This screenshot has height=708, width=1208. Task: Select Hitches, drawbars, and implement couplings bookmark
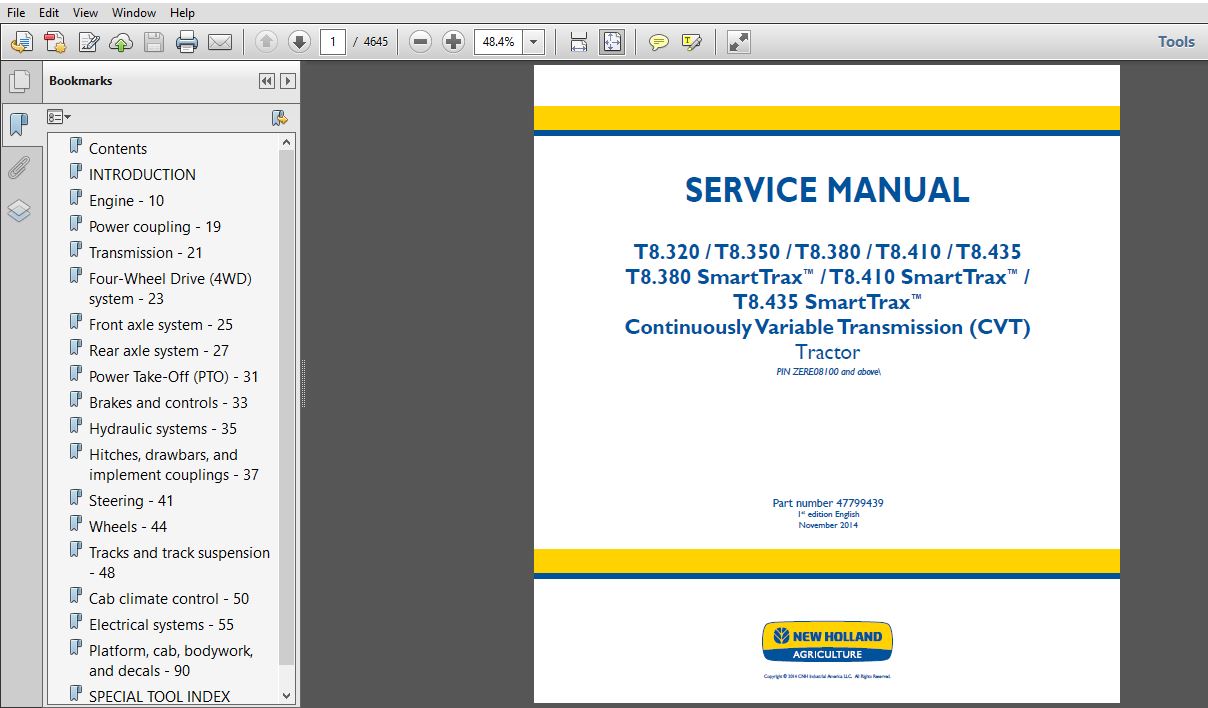click(x=173, y=464)
